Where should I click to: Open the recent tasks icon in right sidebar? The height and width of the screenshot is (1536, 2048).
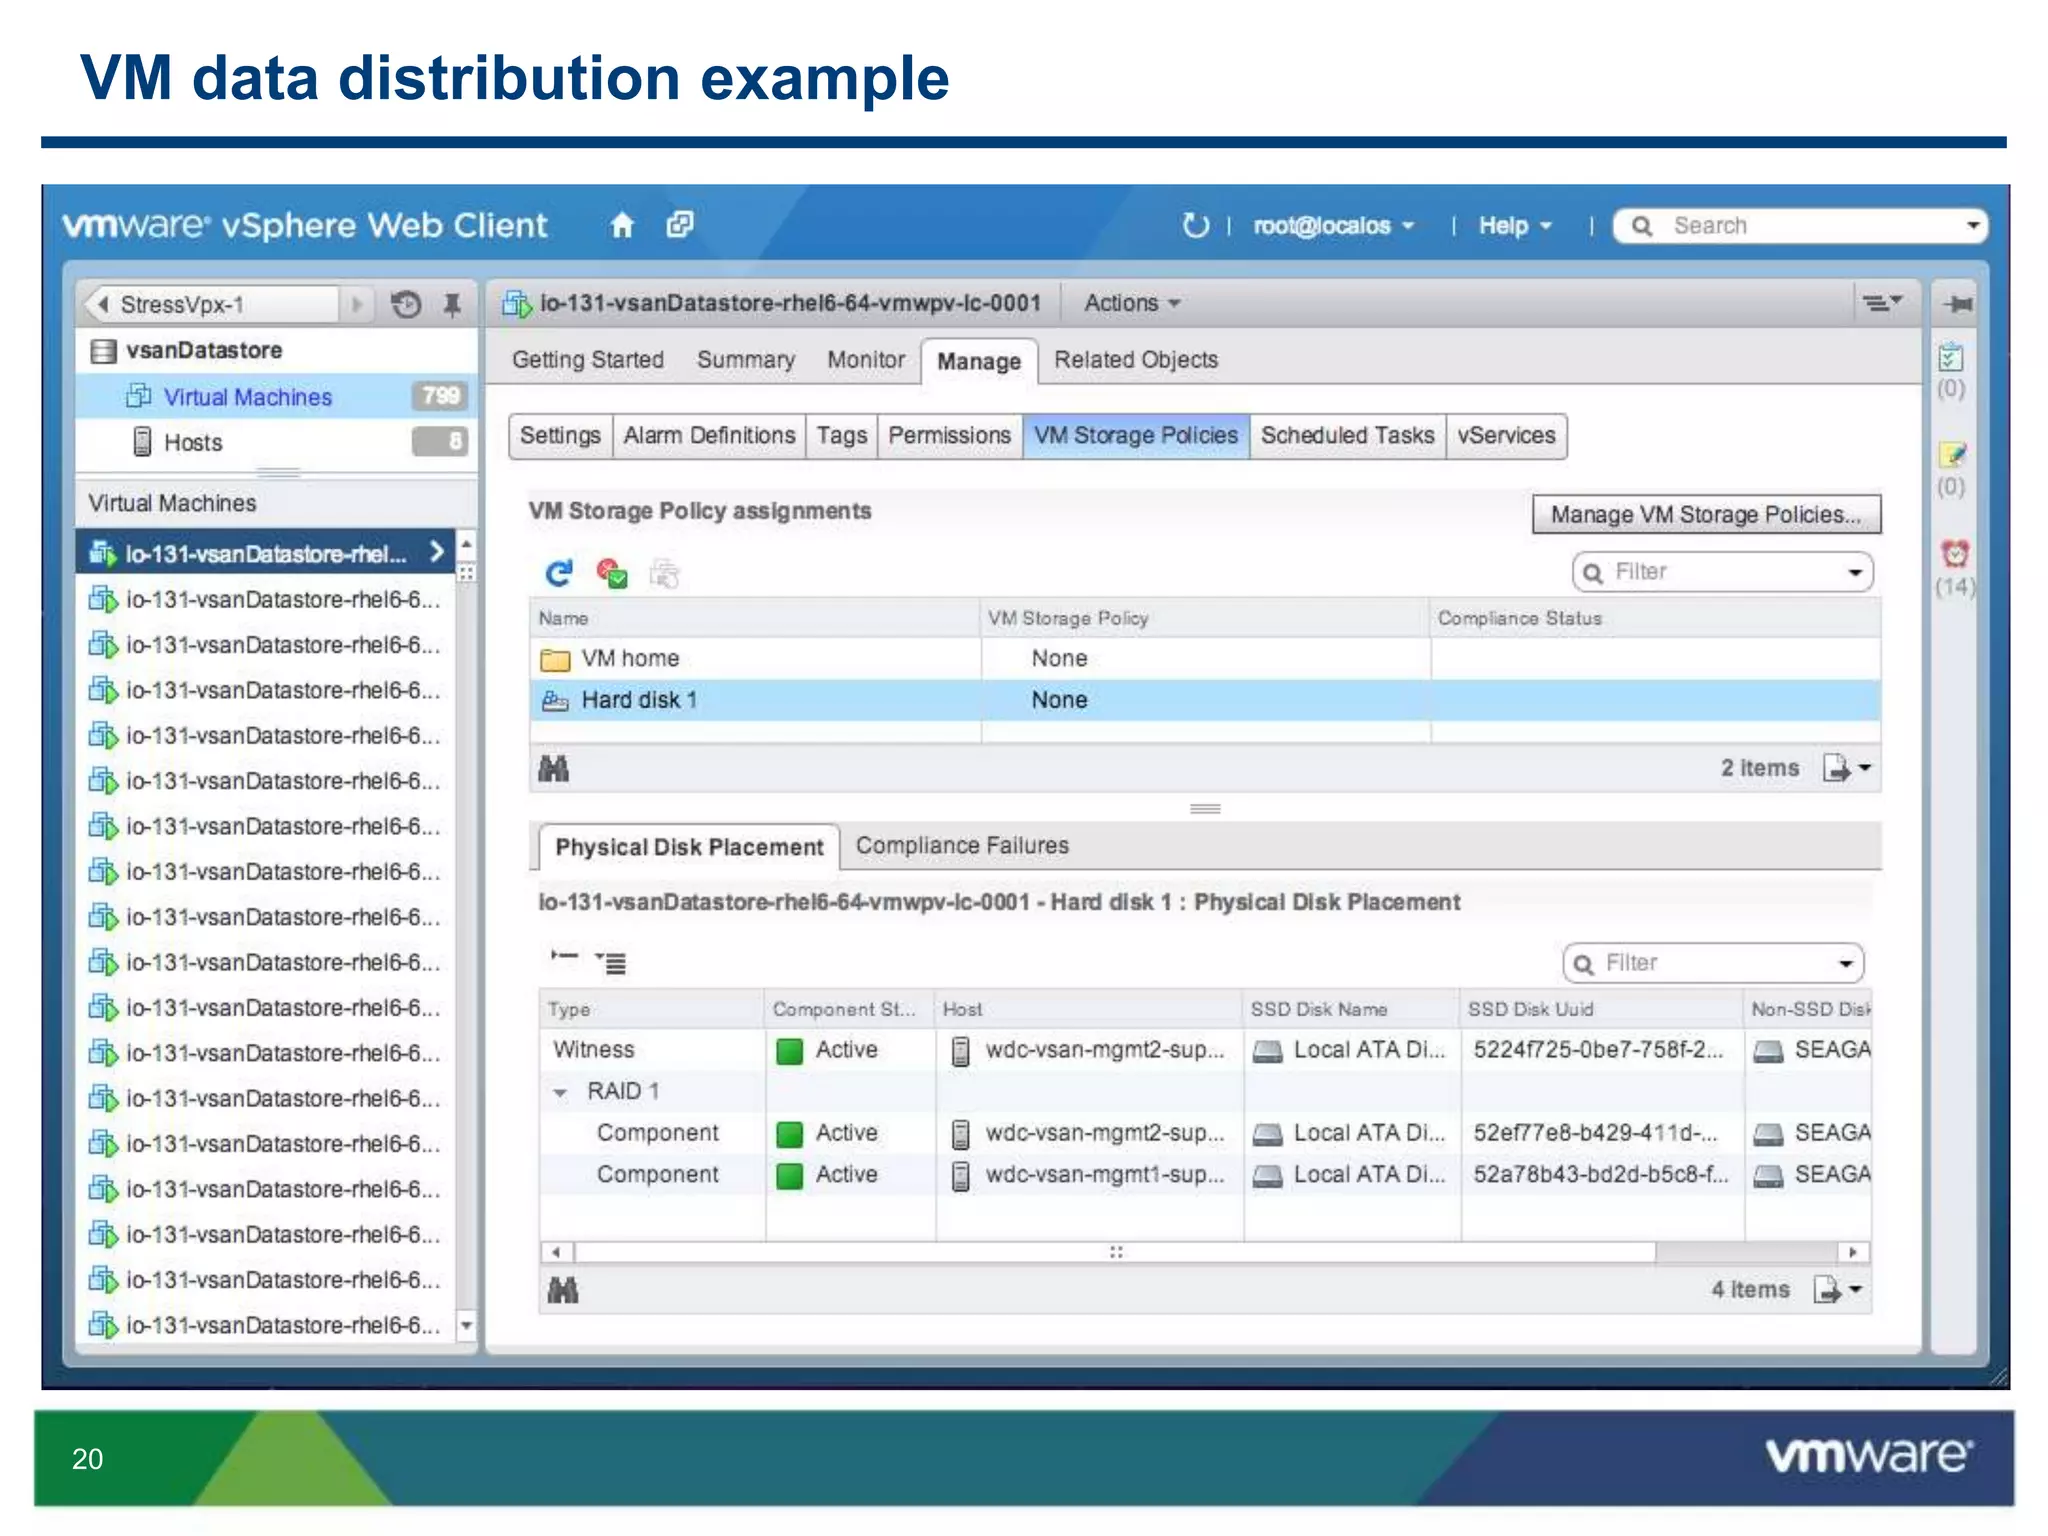(1950, 358)
